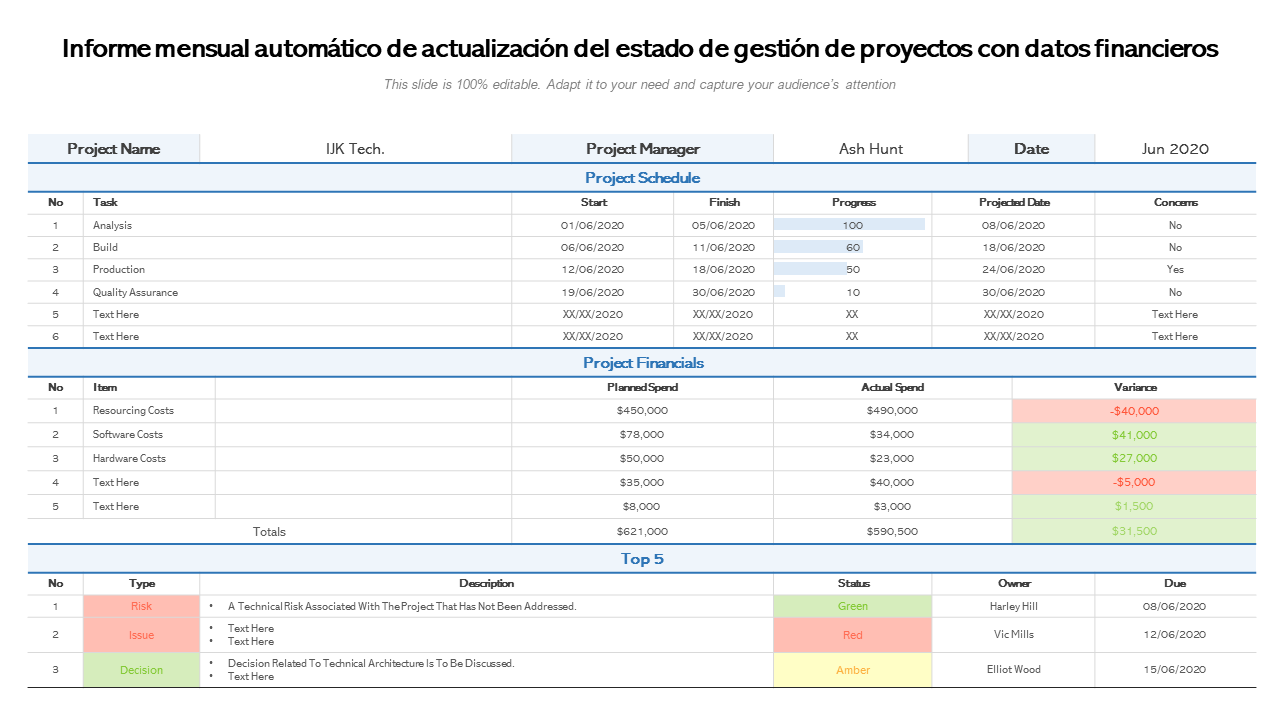Image resolution: width=1280 pixels, height=720 pixels.
Task: Select the 'Ash Hunt' manager name cell
Action: (x=871, y=149)
